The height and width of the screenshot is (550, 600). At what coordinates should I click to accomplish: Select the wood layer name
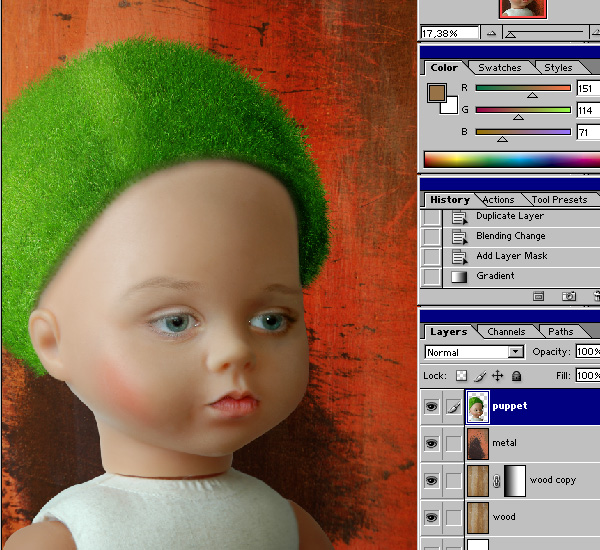tap(504, 517)
